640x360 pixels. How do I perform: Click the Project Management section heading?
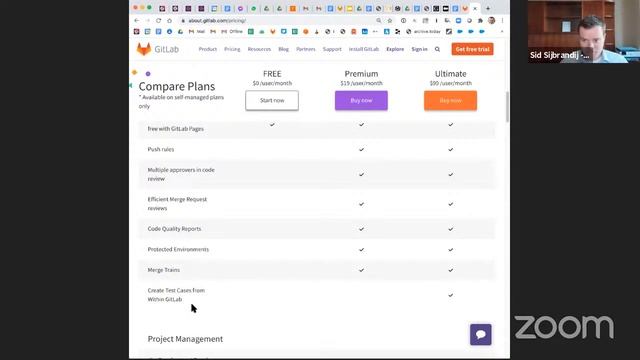[185, 339]
